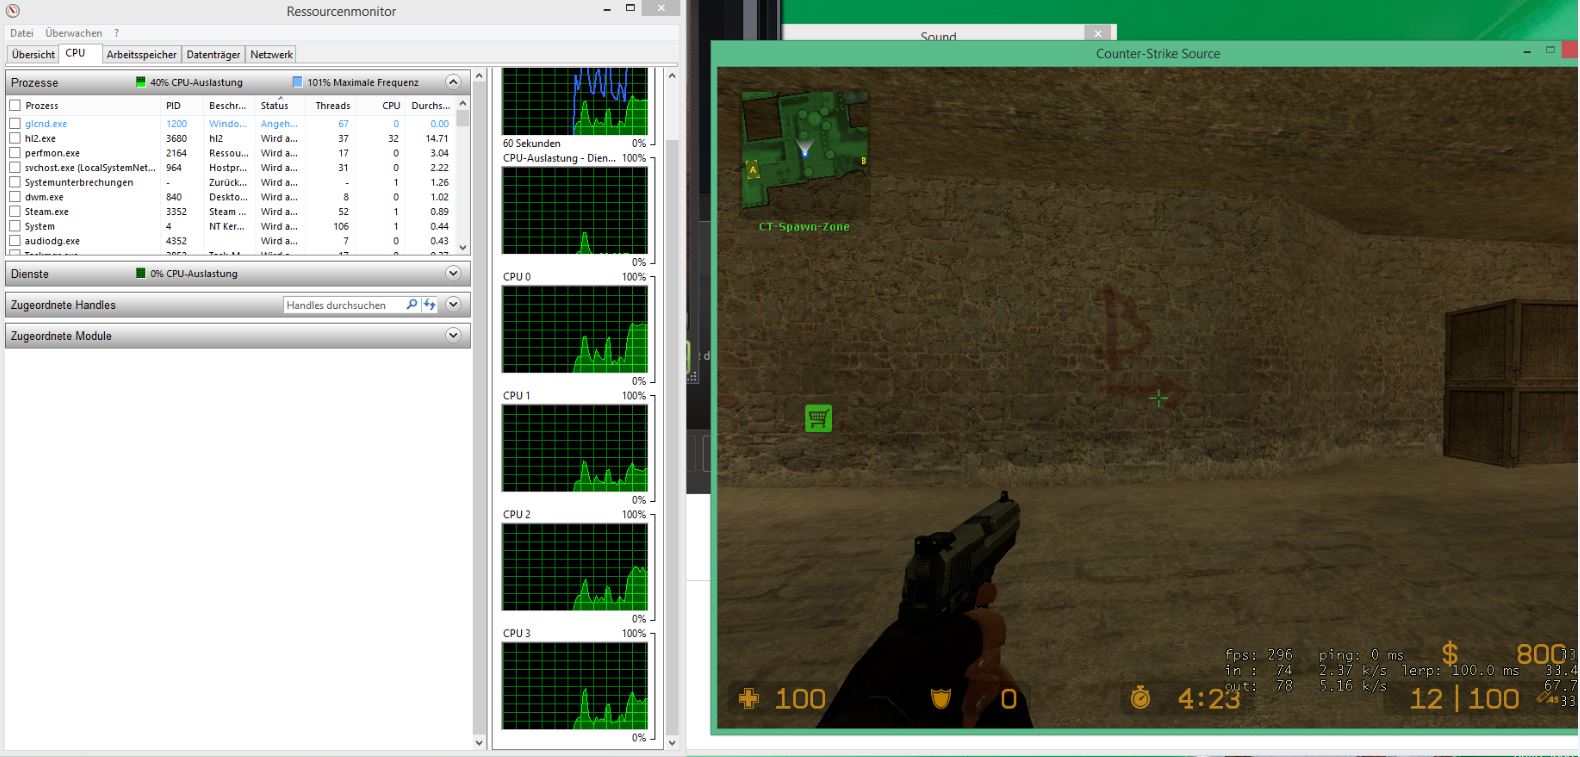Click the Sound window title behind the game
Viewport: 1580px width, 757px height.
coord(938,36)
